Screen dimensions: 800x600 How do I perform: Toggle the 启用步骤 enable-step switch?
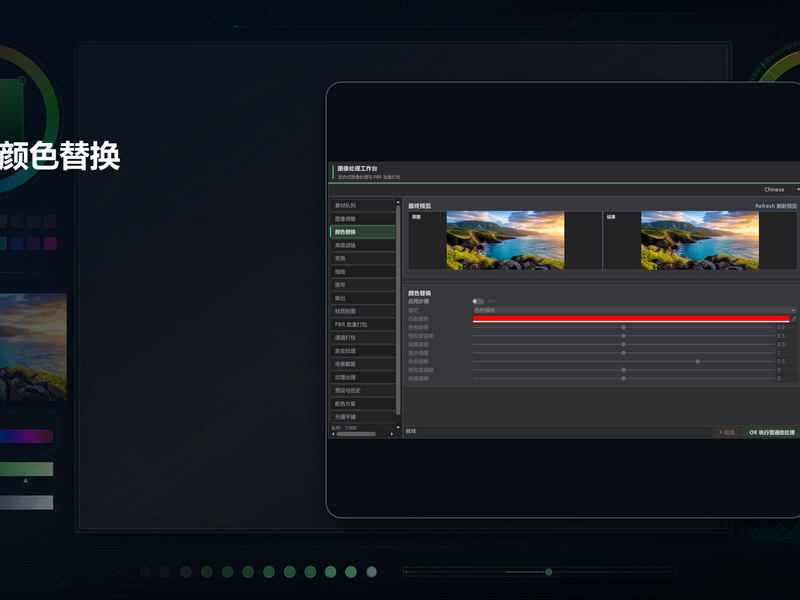(478, 302)
